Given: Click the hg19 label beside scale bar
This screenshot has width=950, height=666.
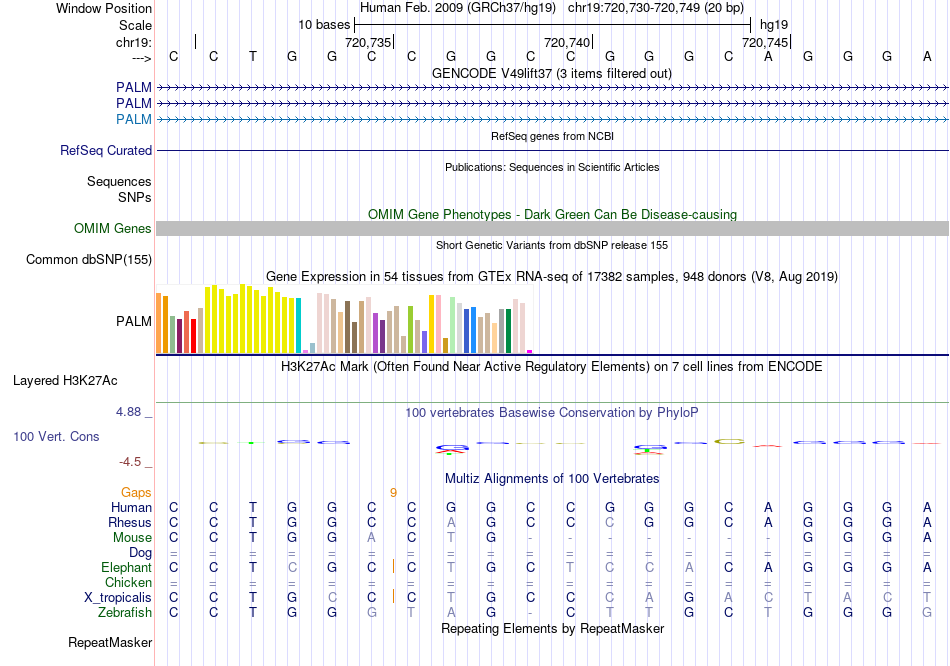Looking at the screenshot, I should tap(774, 25).
